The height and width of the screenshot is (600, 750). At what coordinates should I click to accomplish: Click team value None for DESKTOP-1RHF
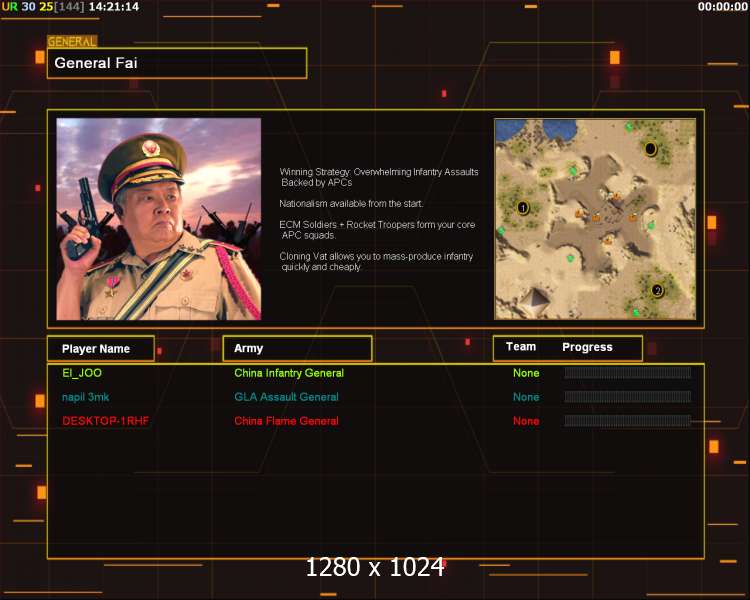click(526, 421)
